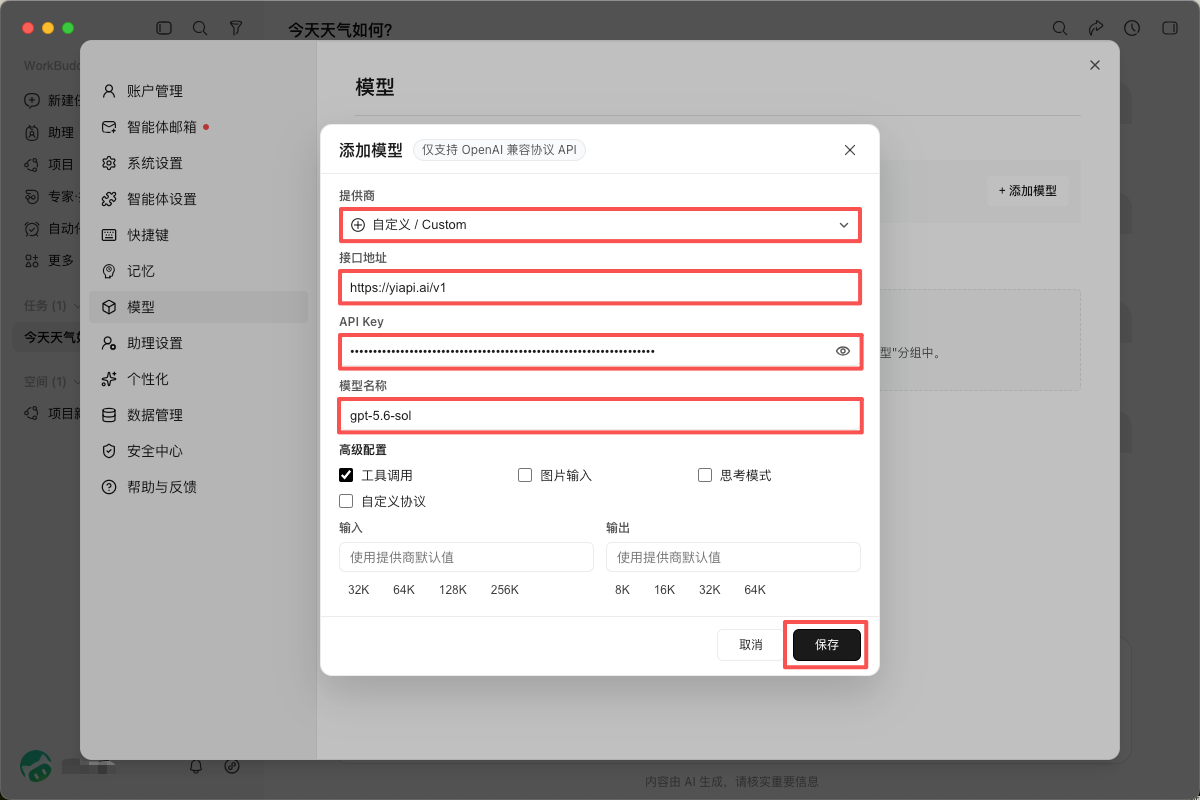Open 智能体邮箱 in settings sidebar
Image resolution: width=1200 pixels, height=800 pixels.
click(x=198, y=127)
